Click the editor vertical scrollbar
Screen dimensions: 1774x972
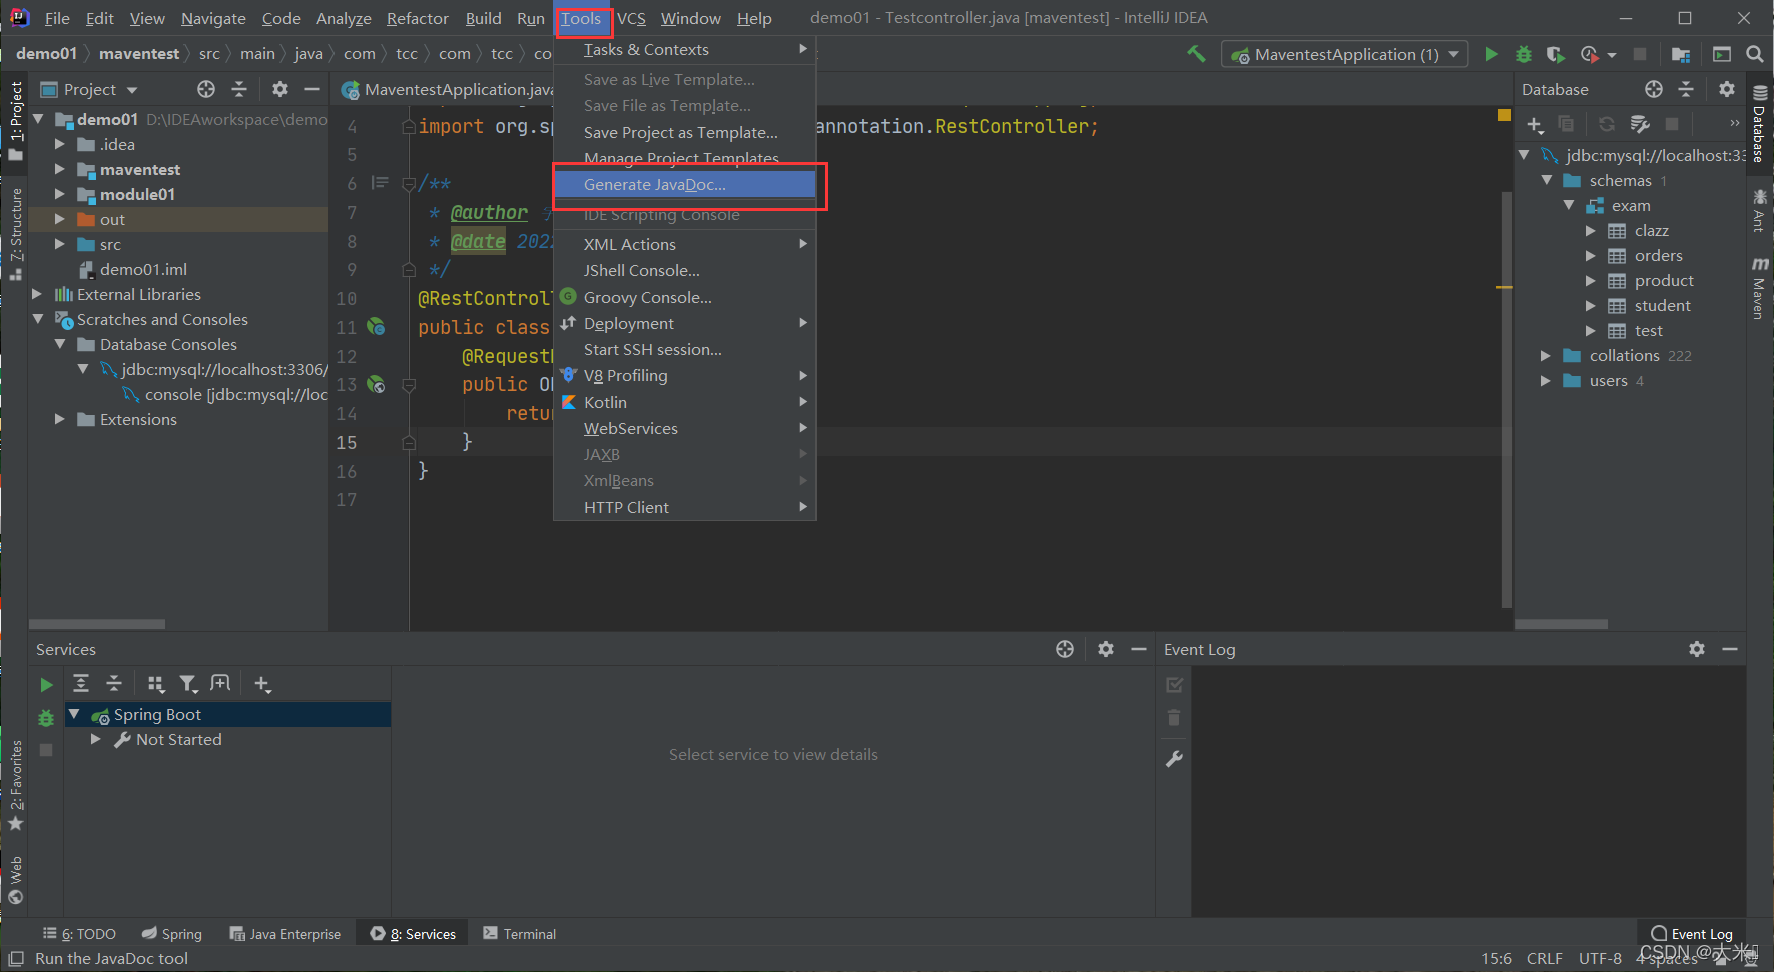point(1506,400)
